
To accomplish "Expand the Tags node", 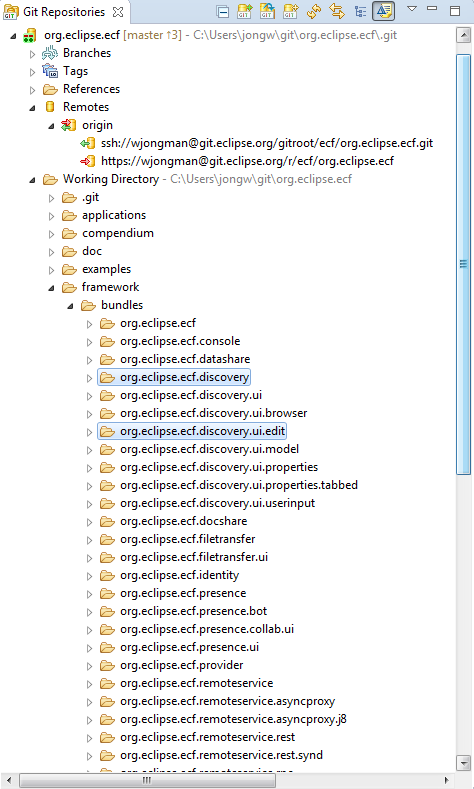I will coord(32,72).
